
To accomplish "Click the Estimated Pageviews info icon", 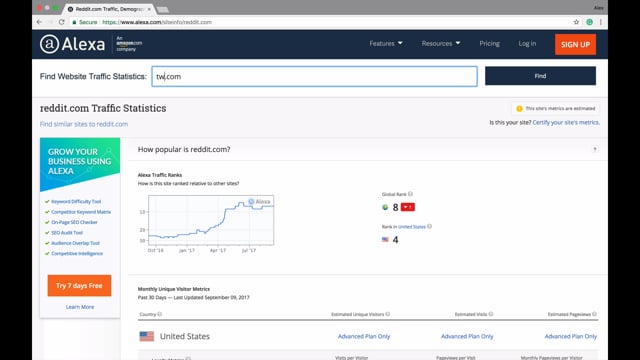I will click(x=594, y=314).
